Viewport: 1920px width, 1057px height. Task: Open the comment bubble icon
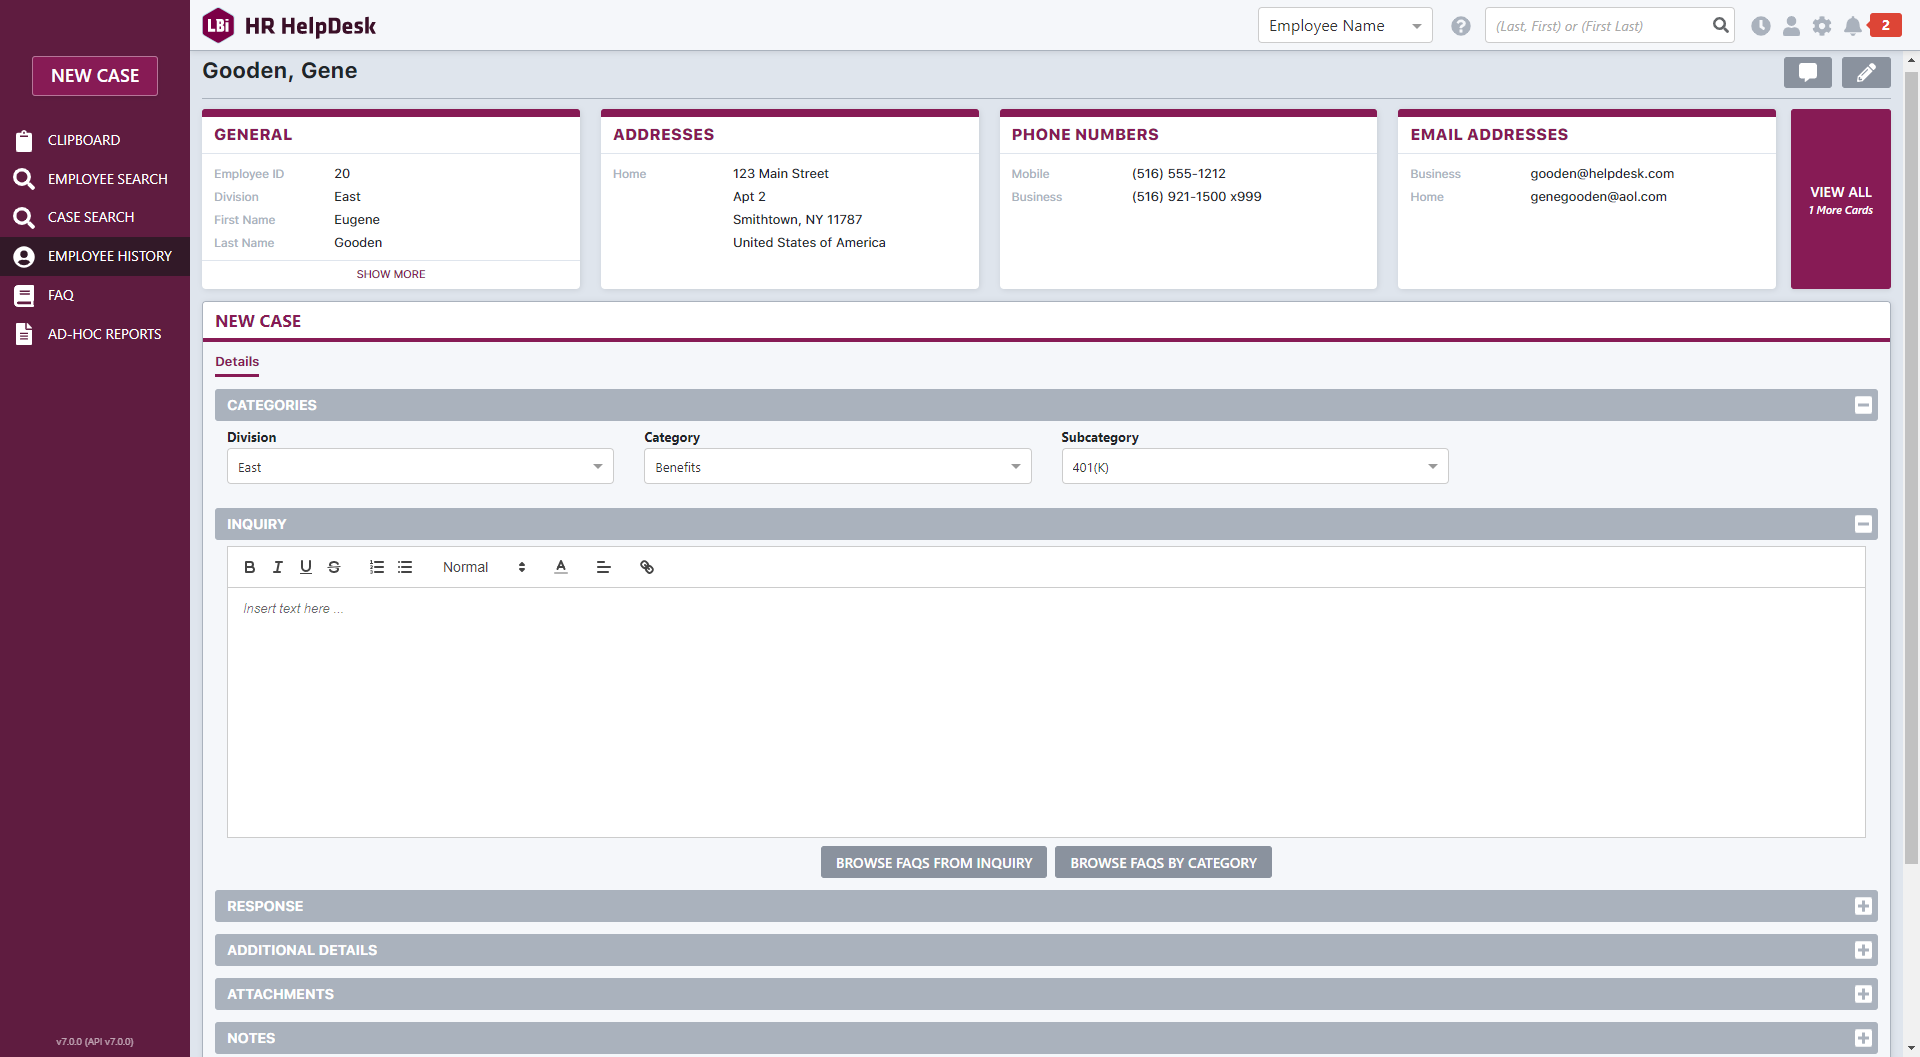pos(1807,72)
